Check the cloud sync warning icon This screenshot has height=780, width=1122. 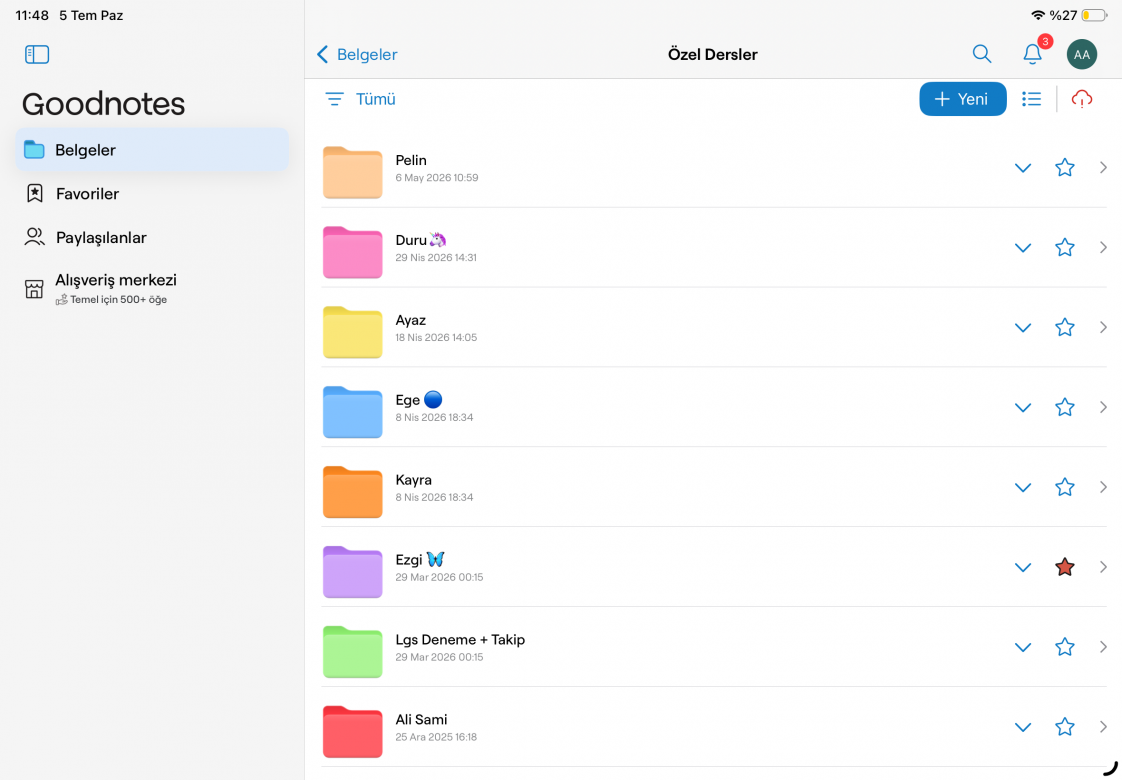click(1082, 99)
